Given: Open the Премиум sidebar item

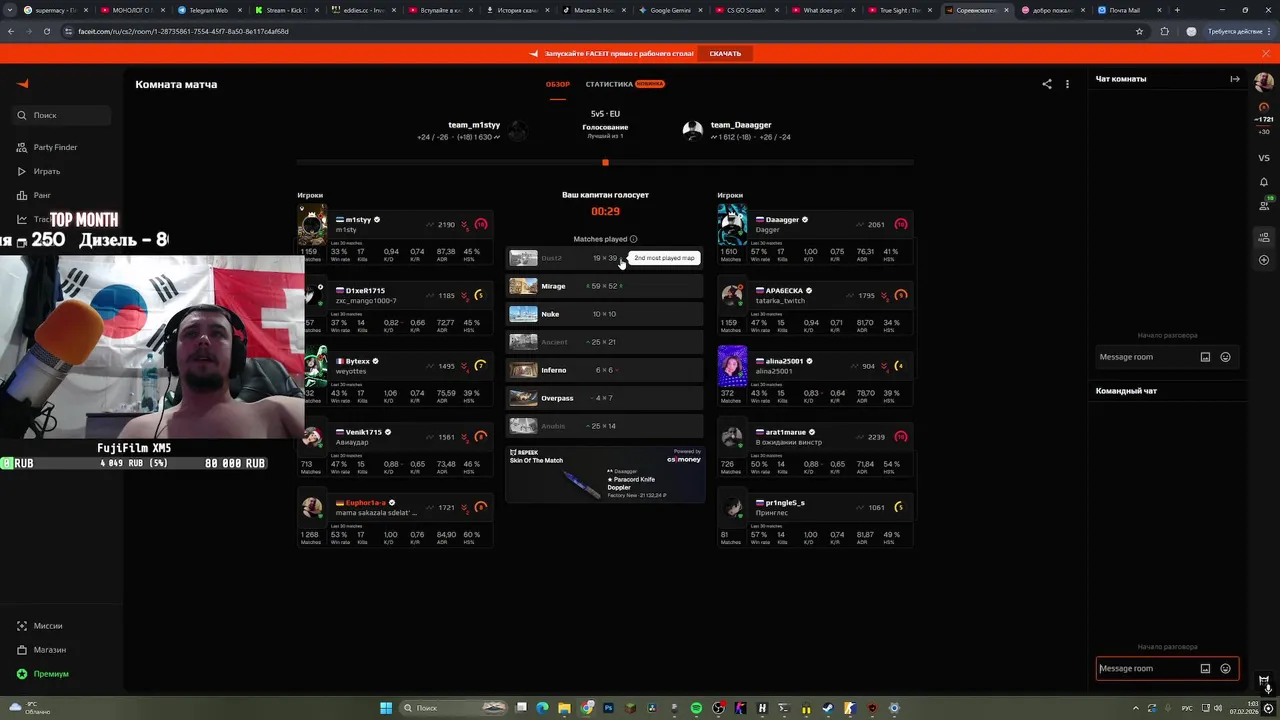Looking at the screenshot, I should (51, 674).
